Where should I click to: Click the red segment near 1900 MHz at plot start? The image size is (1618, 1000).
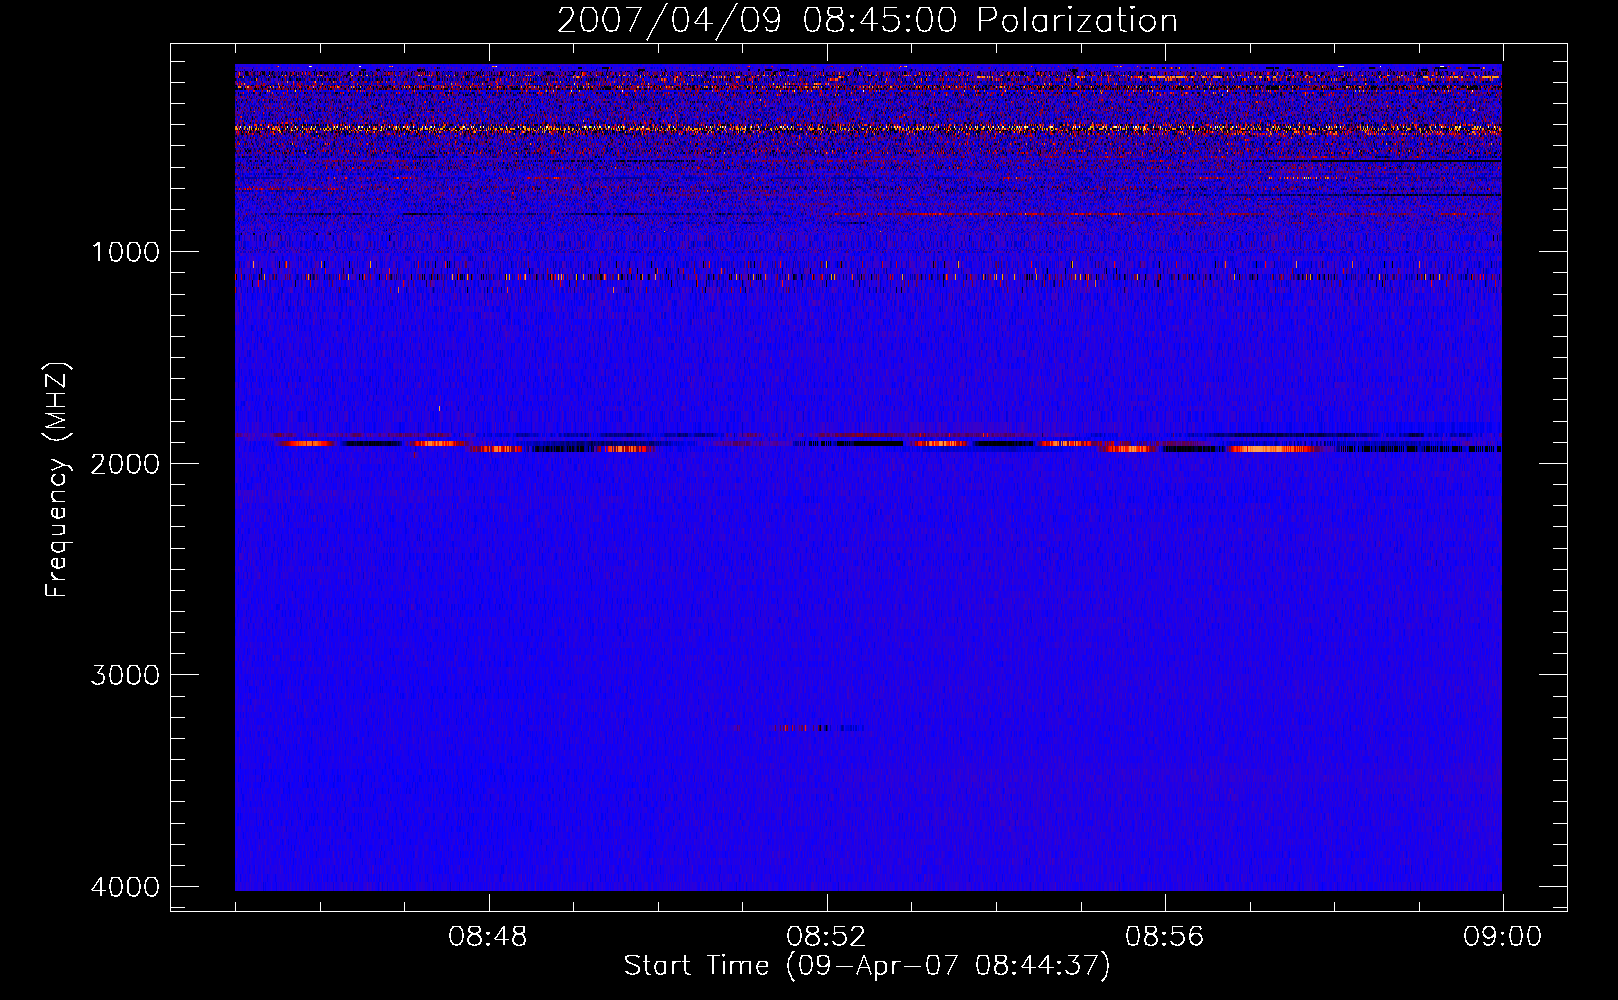pos(305,443)
